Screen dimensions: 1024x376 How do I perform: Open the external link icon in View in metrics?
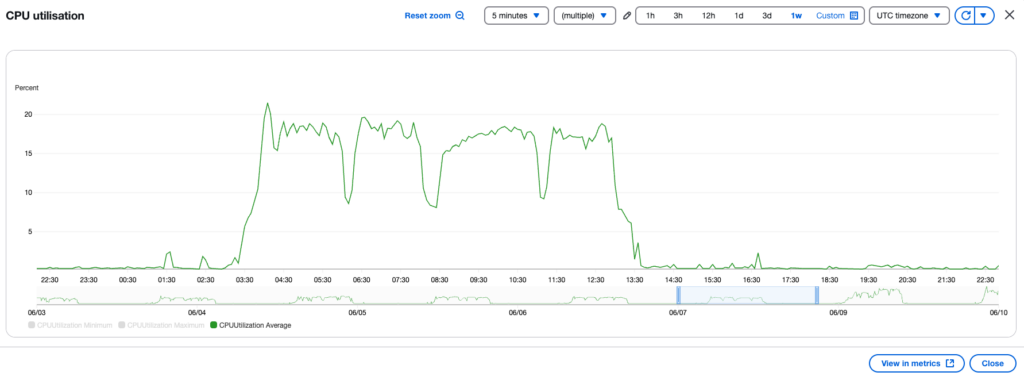950,364
